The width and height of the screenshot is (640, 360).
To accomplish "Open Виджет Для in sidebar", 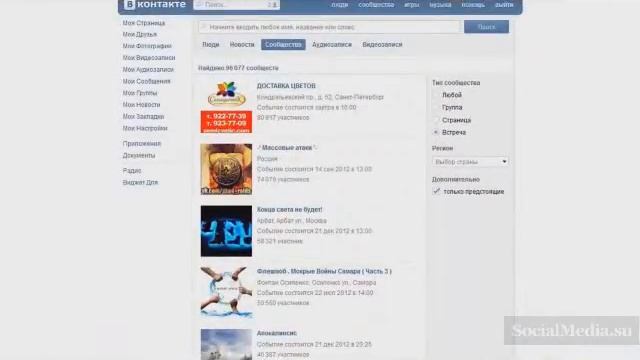I will (x=140, y=182).
